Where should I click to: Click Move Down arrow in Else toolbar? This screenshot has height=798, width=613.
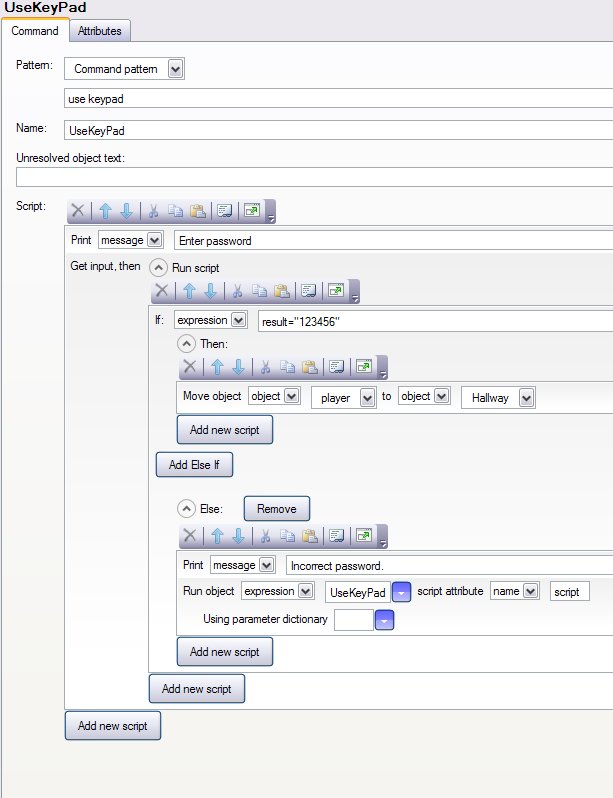(x=237, y=536)
